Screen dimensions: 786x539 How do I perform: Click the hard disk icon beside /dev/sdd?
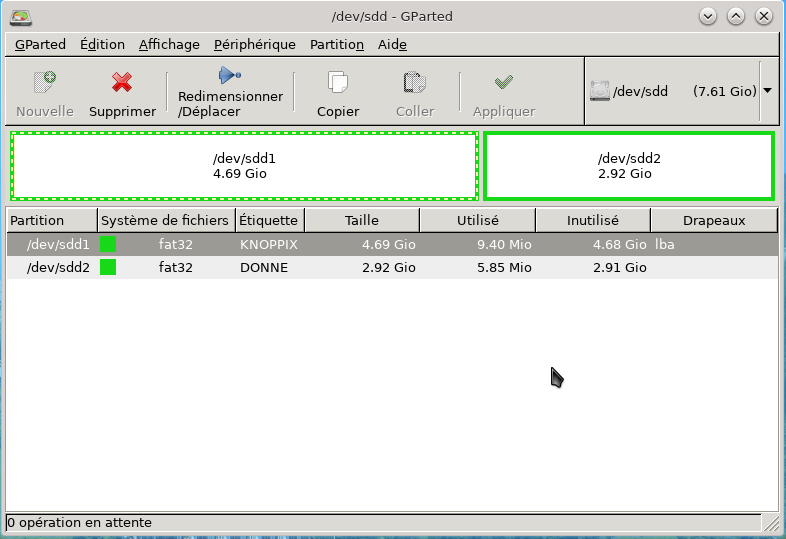pos(600,91)
